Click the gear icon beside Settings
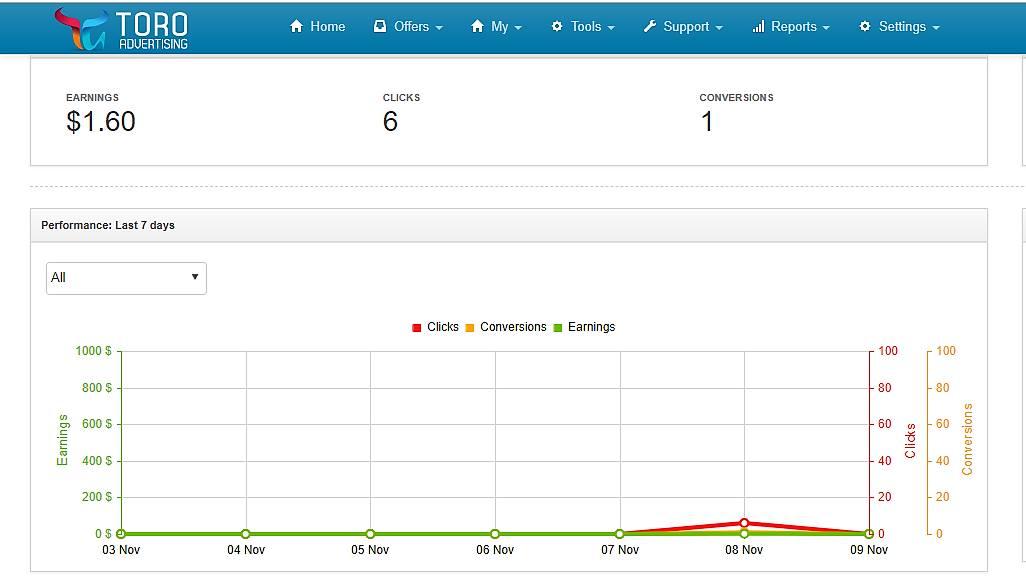The image size is (1026, 577). click(865, 26)
